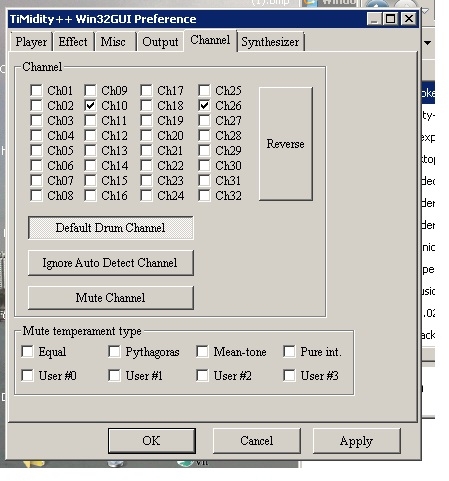Maximize the TiMidity++ Preference window
The image size is (449, 481).
click(390, 19)
